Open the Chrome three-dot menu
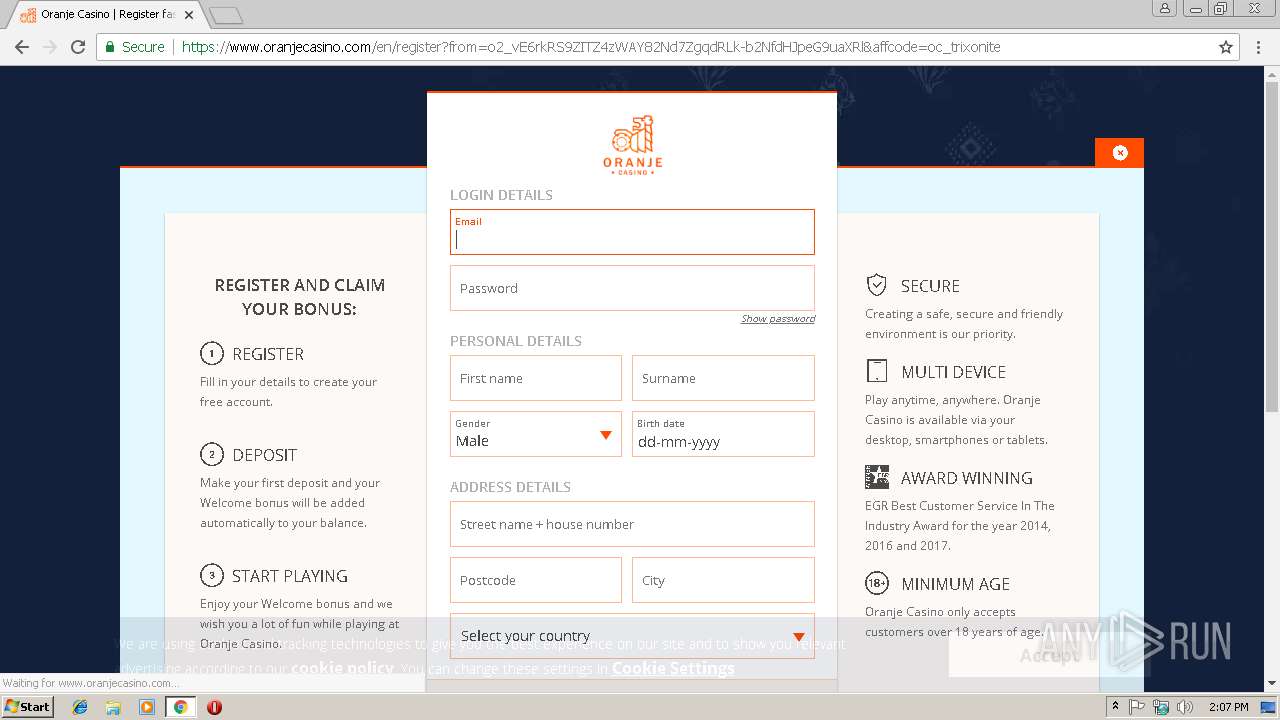1280x720 pixels. (1258, 47)
